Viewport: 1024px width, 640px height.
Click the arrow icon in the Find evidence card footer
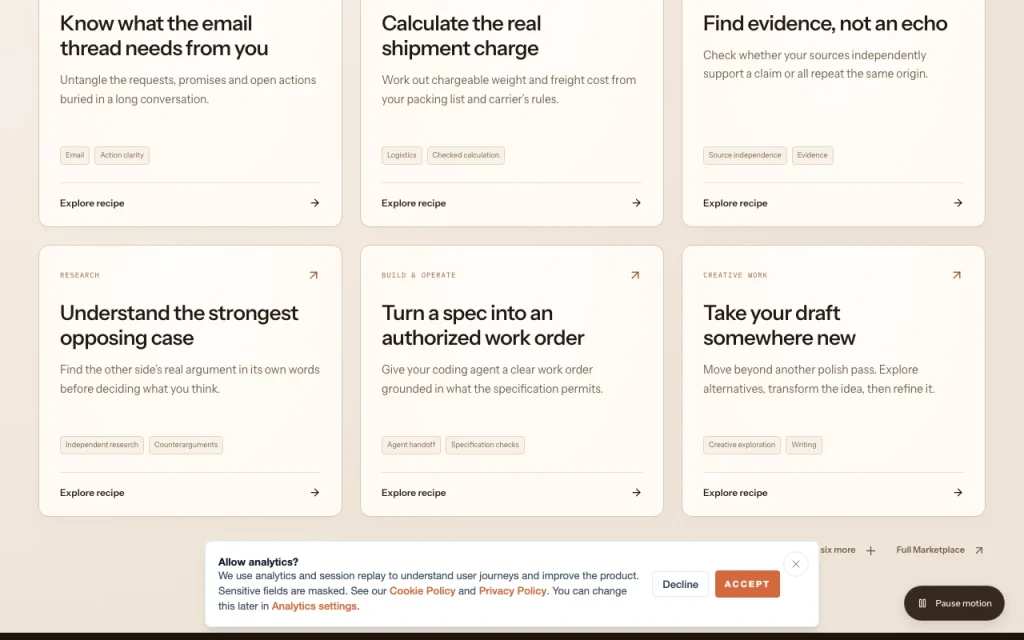[958, 203]
